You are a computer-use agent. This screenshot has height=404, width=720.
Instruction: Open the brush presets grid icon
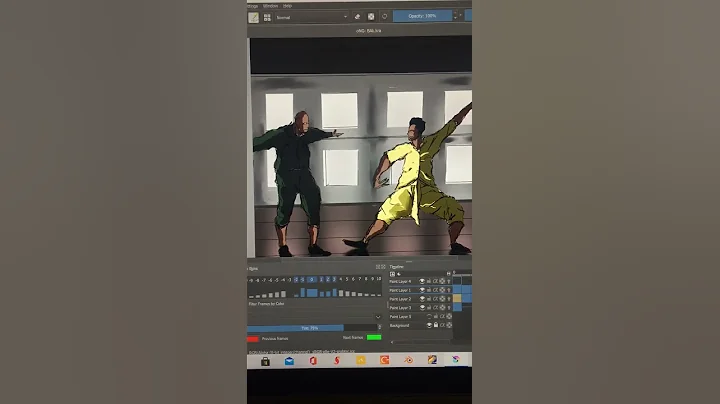coord(267,17)
